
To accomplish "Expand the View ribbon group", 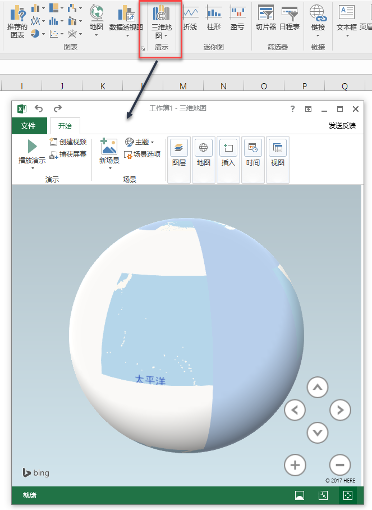I will coord(278,160).
